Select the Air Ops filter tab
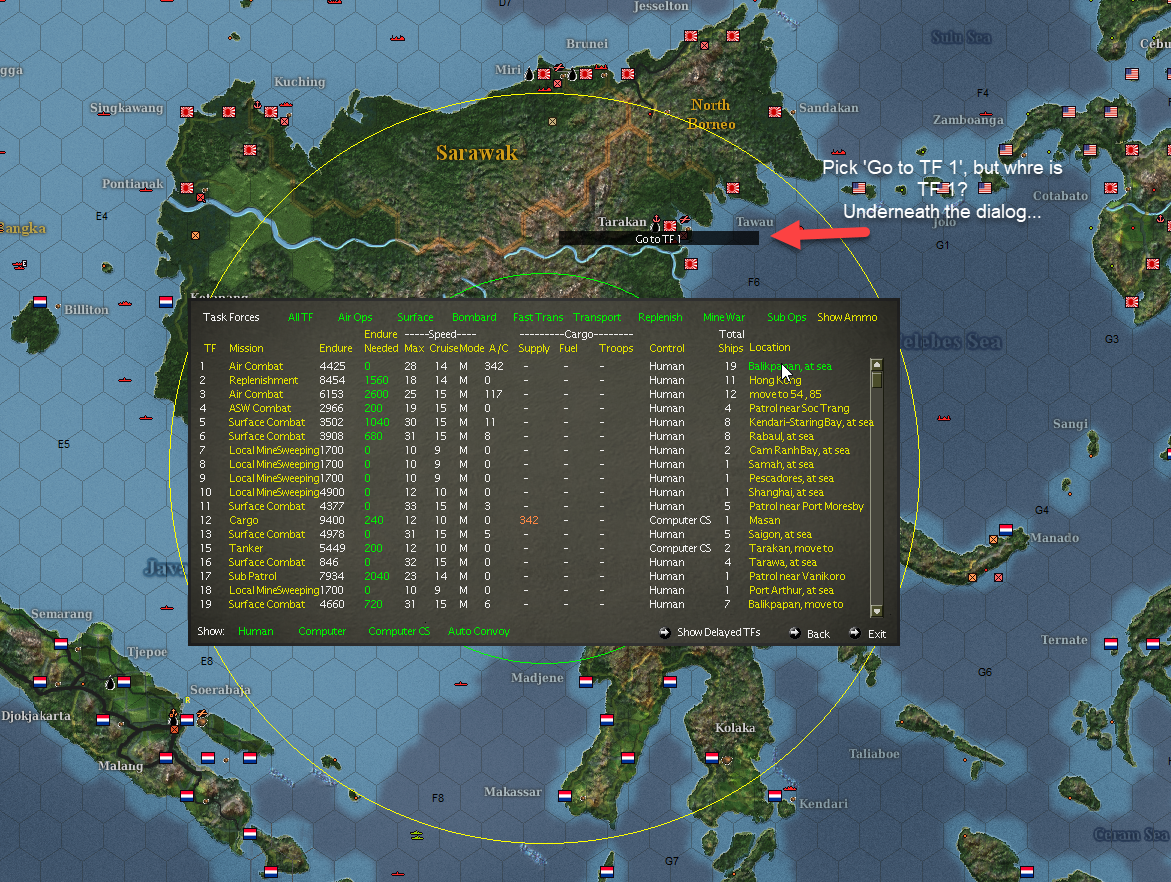This screenshot has width=1171, height=882. tap(355, 317)
